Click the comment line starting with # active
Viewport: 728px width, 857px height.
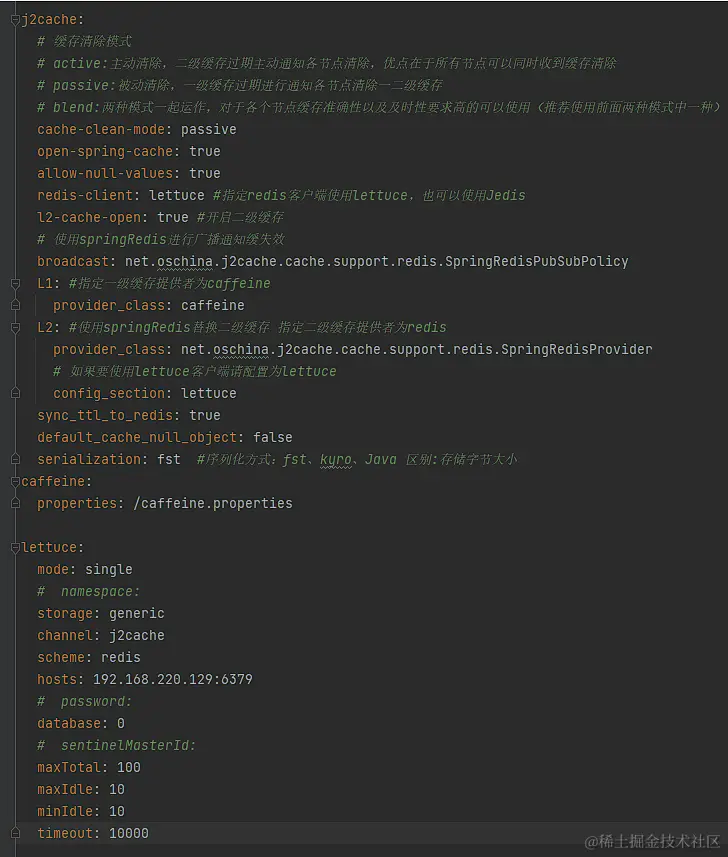point(327,63)
